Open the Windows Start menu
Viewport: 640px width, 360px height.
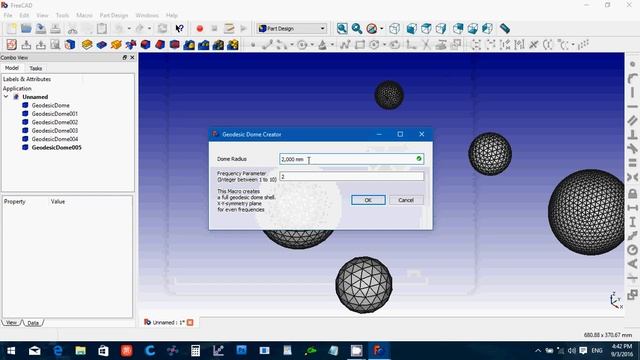point(11,351)
